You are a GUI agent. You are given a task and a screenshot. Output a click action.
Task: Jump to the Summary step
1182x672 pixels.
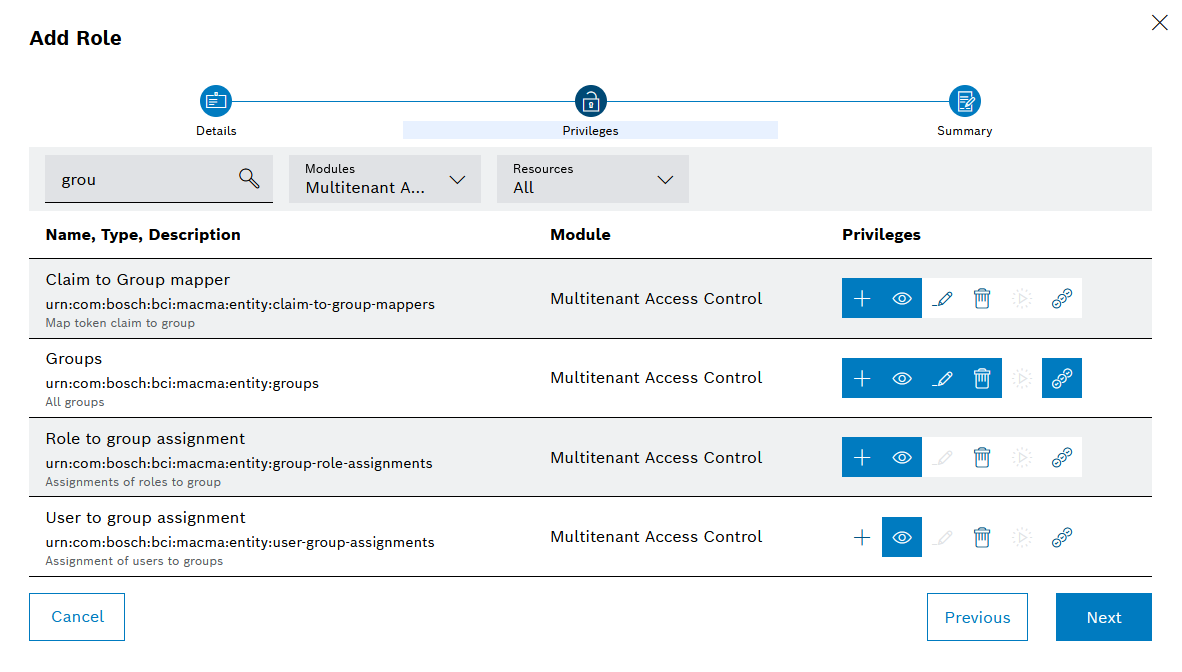click(x=964, y=101)
